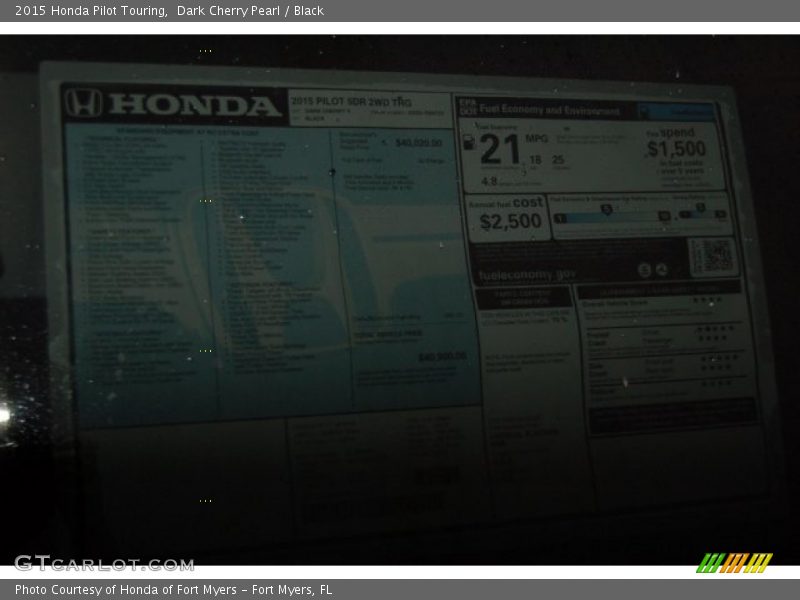Click the total price at bottom of price column

(x=442, y=356)
